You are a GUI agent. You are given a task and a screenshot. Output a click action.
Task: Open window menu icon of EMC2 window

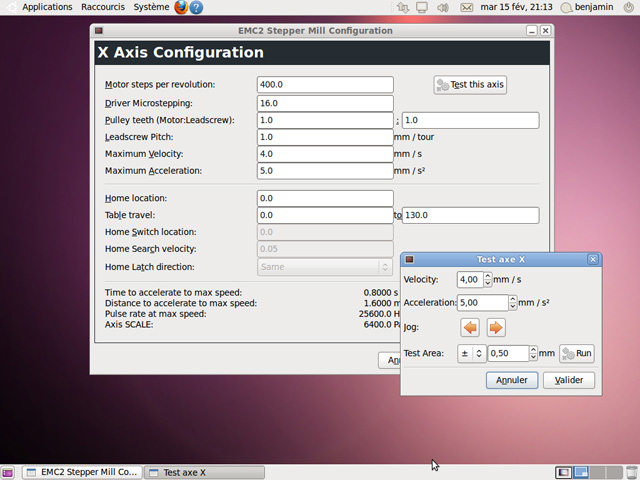(99, 31)
